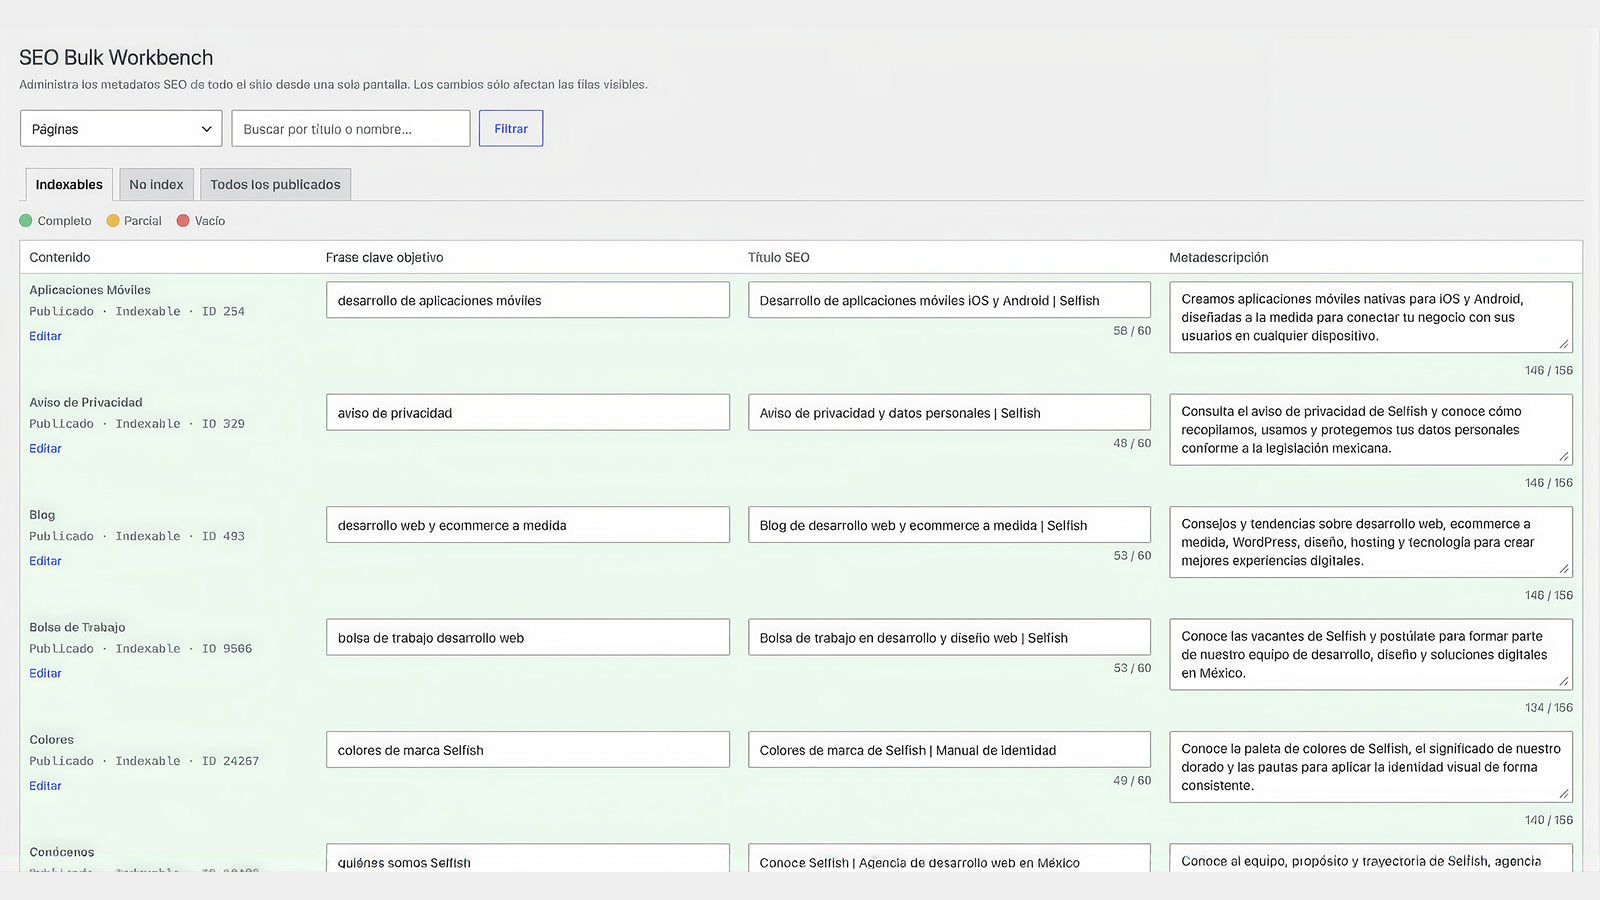Grab resize handle of Aplicaciones Móviles metadescription
1600x900 pixels.
tap(1564, 344)
